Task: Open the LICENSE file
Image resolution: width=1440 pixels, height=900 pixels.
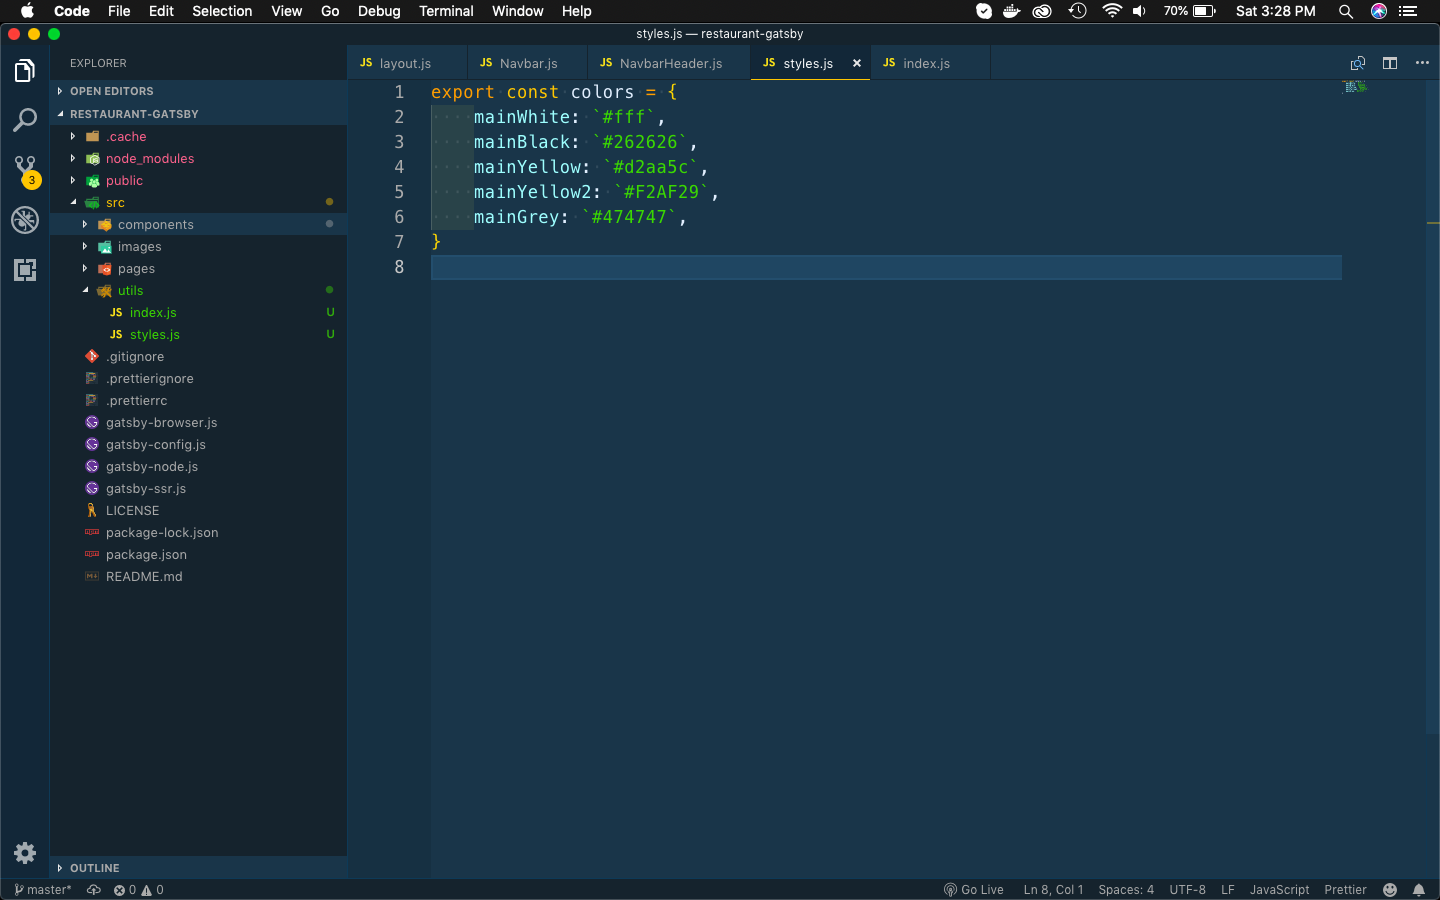Action: pos(198,511)
